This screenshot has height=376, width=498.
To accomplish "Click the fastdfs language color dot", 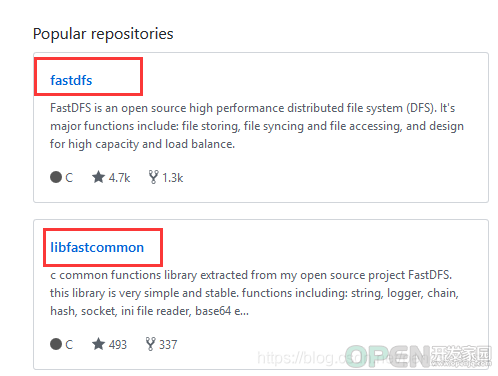I will coord(56,177).
